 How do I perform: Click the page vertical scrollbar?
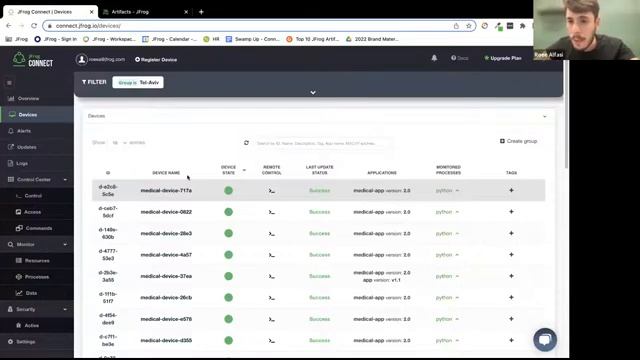click(566, 114)
